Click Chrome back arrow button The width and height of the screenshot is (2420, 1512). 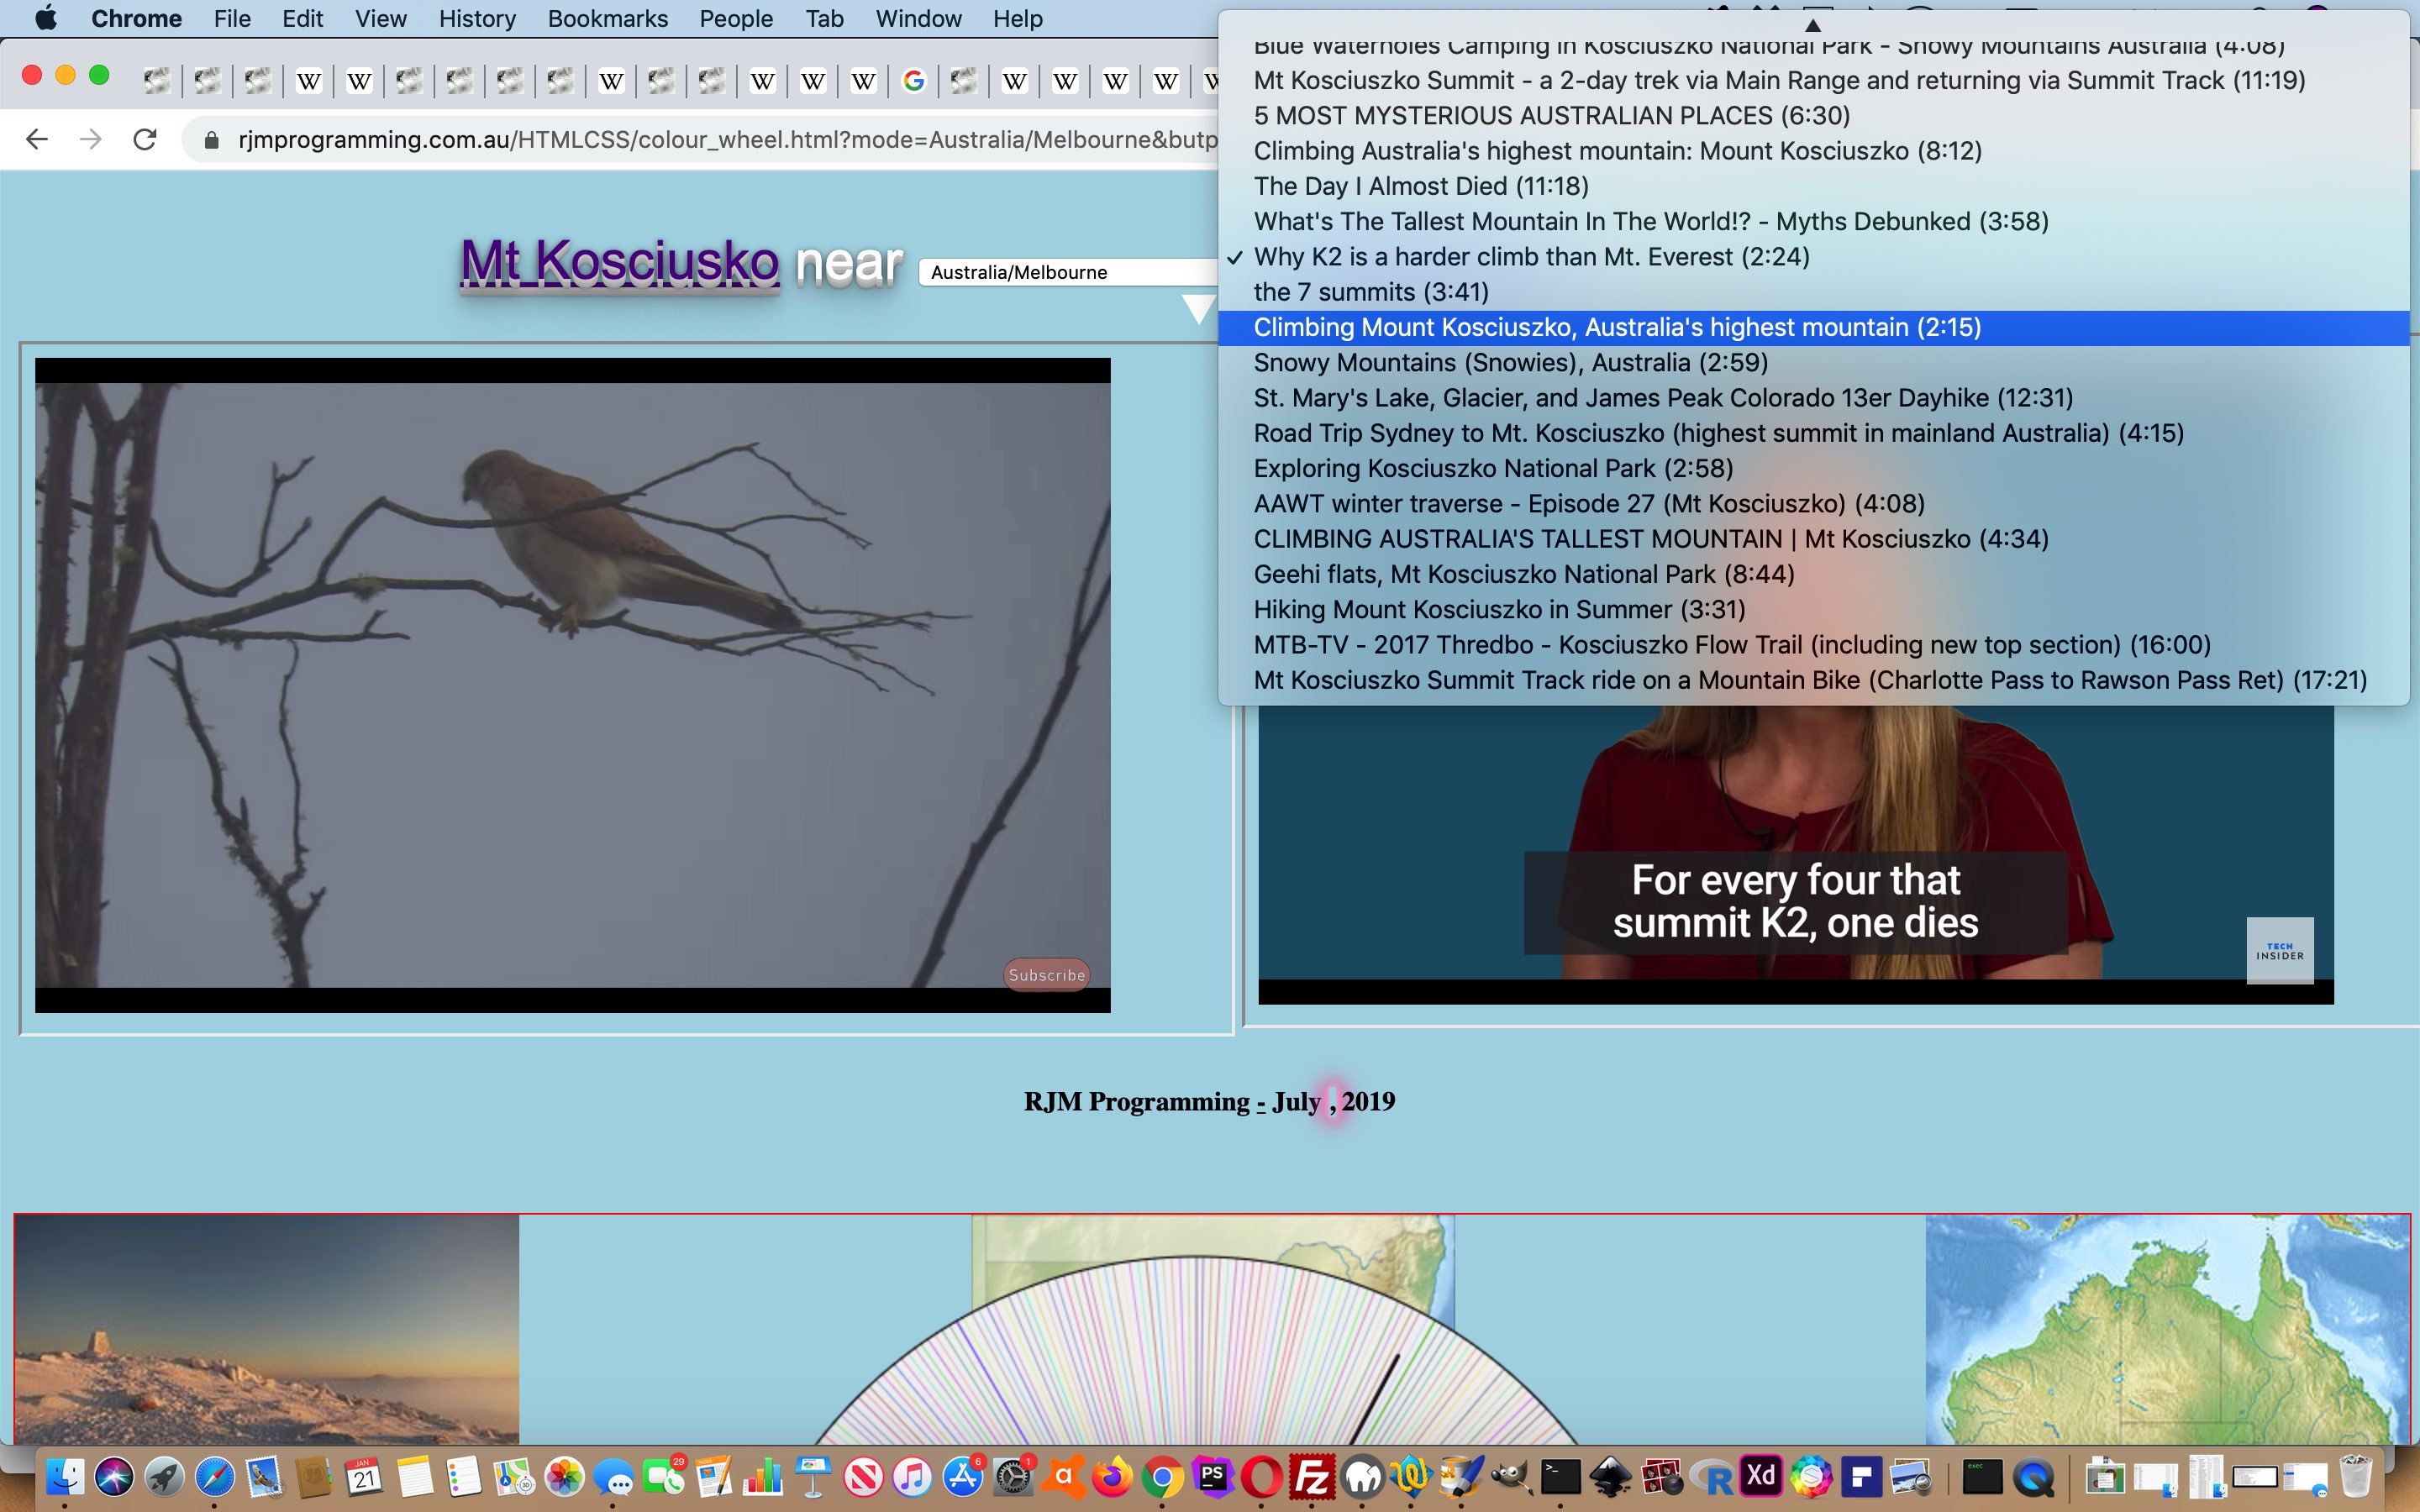37,139
